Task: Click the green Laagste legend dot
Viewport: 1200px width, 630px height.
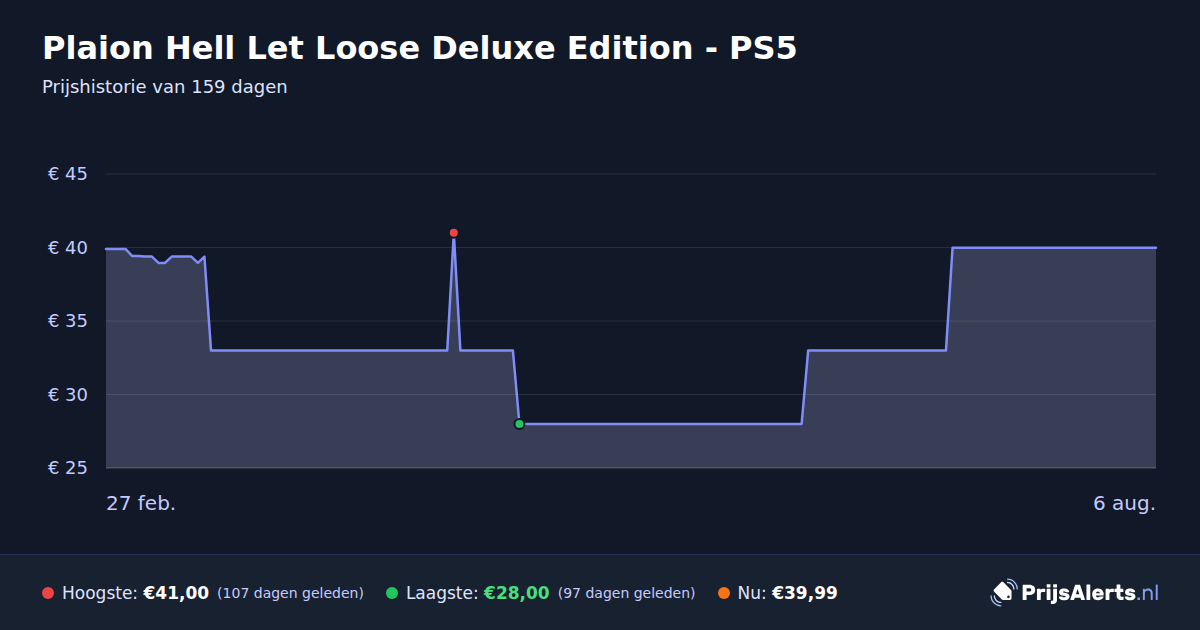Action: (x=392, y=593)
